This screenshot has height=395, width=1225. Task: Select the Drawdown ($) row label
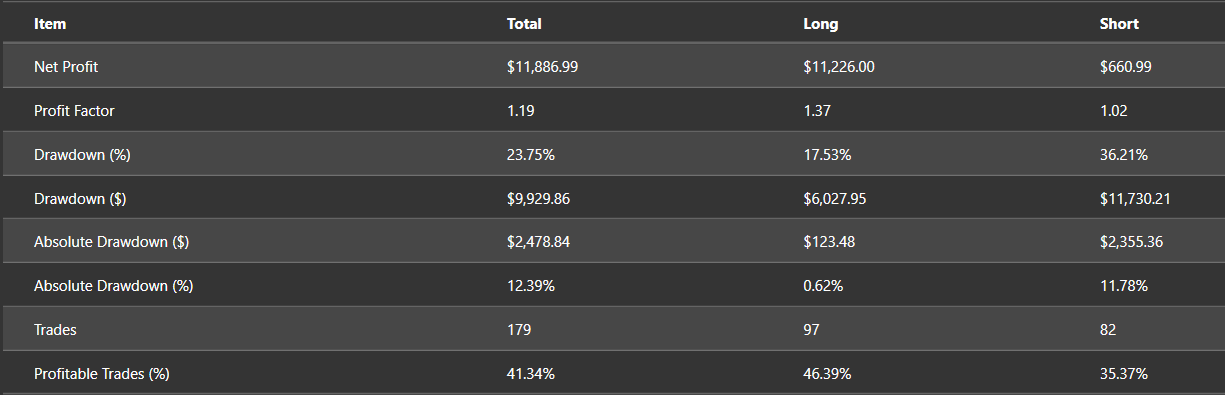tap(80, 199)
